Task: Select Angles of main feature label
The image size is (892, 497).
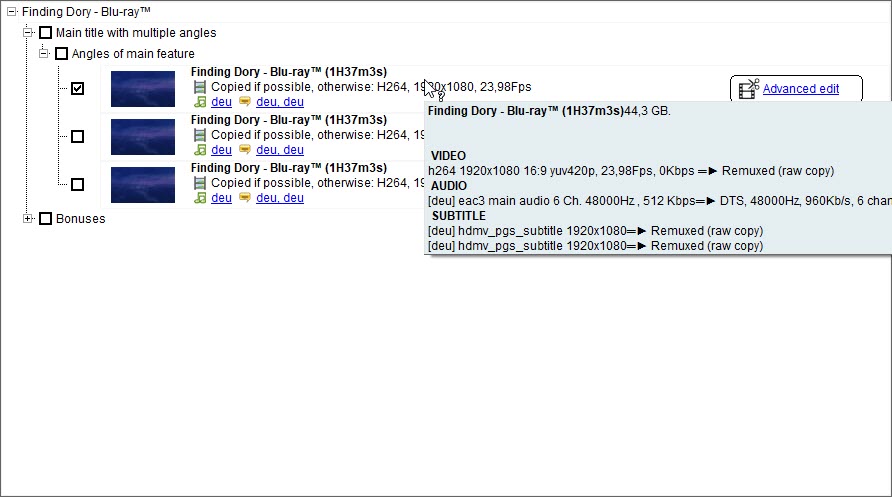Action: point(133,54)
